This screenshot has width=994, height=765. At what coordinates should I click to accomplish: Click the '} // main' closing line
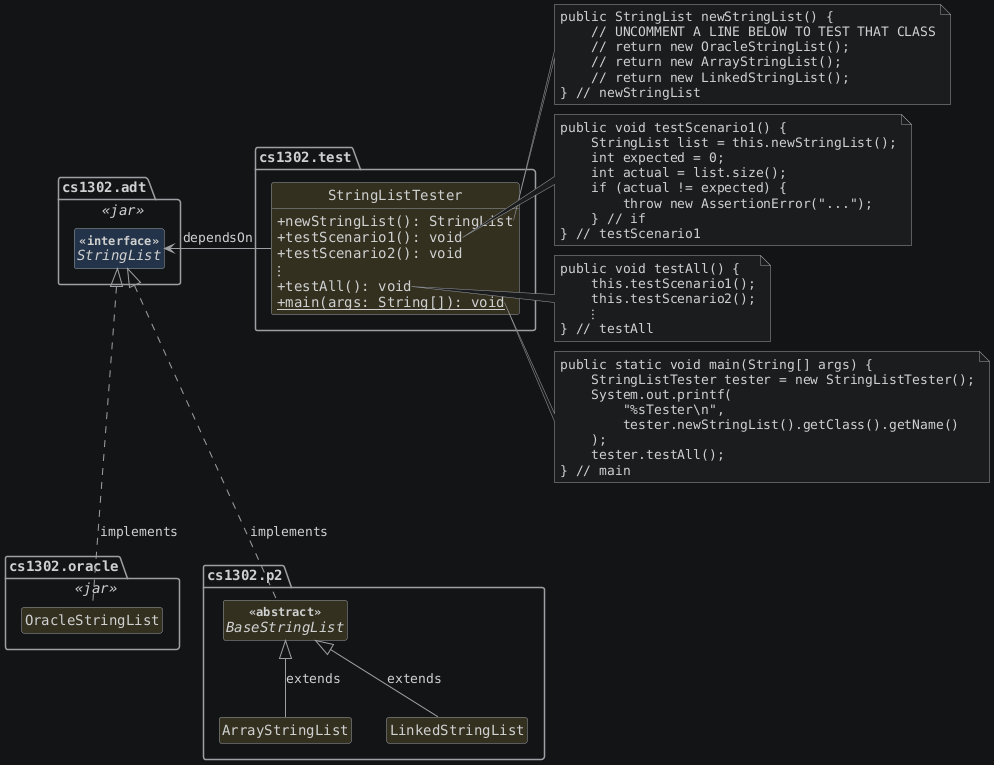(x=595, y=470)
